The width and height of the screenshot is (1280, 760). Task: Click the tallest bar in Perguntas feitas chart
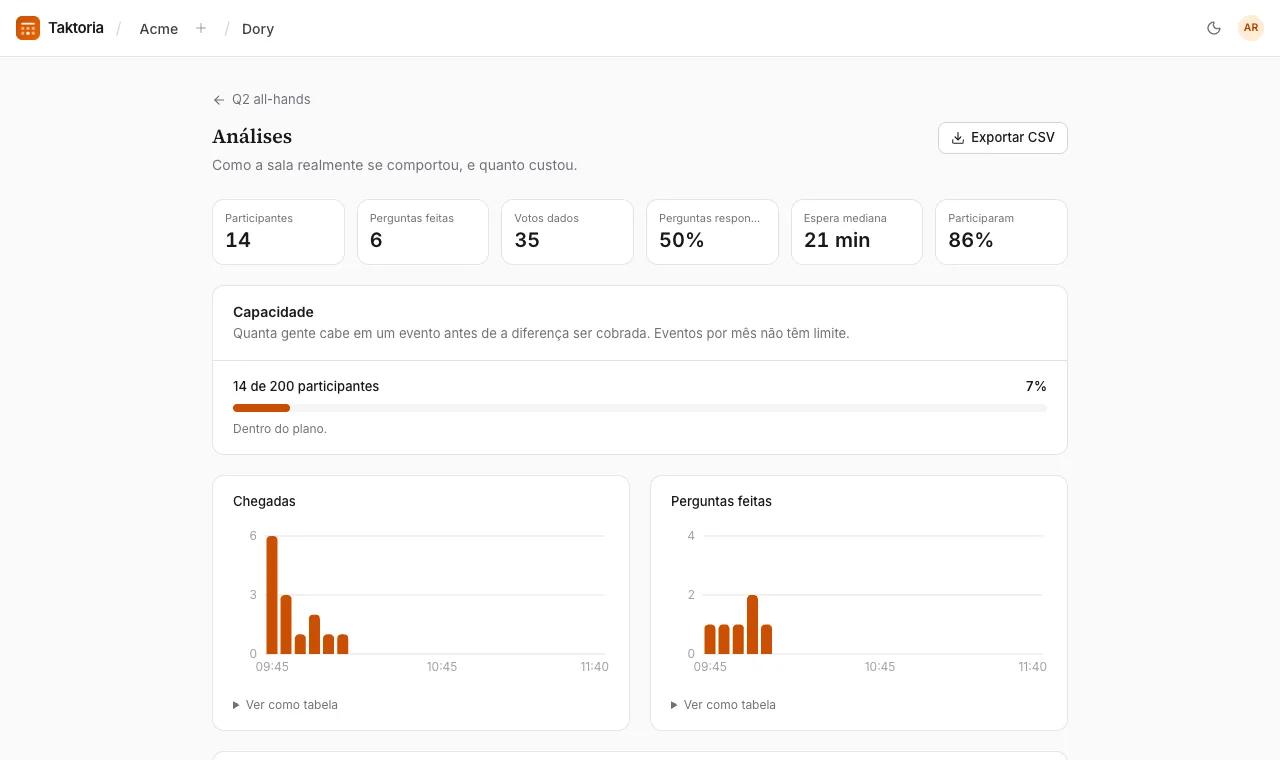[x=752, y=624]
